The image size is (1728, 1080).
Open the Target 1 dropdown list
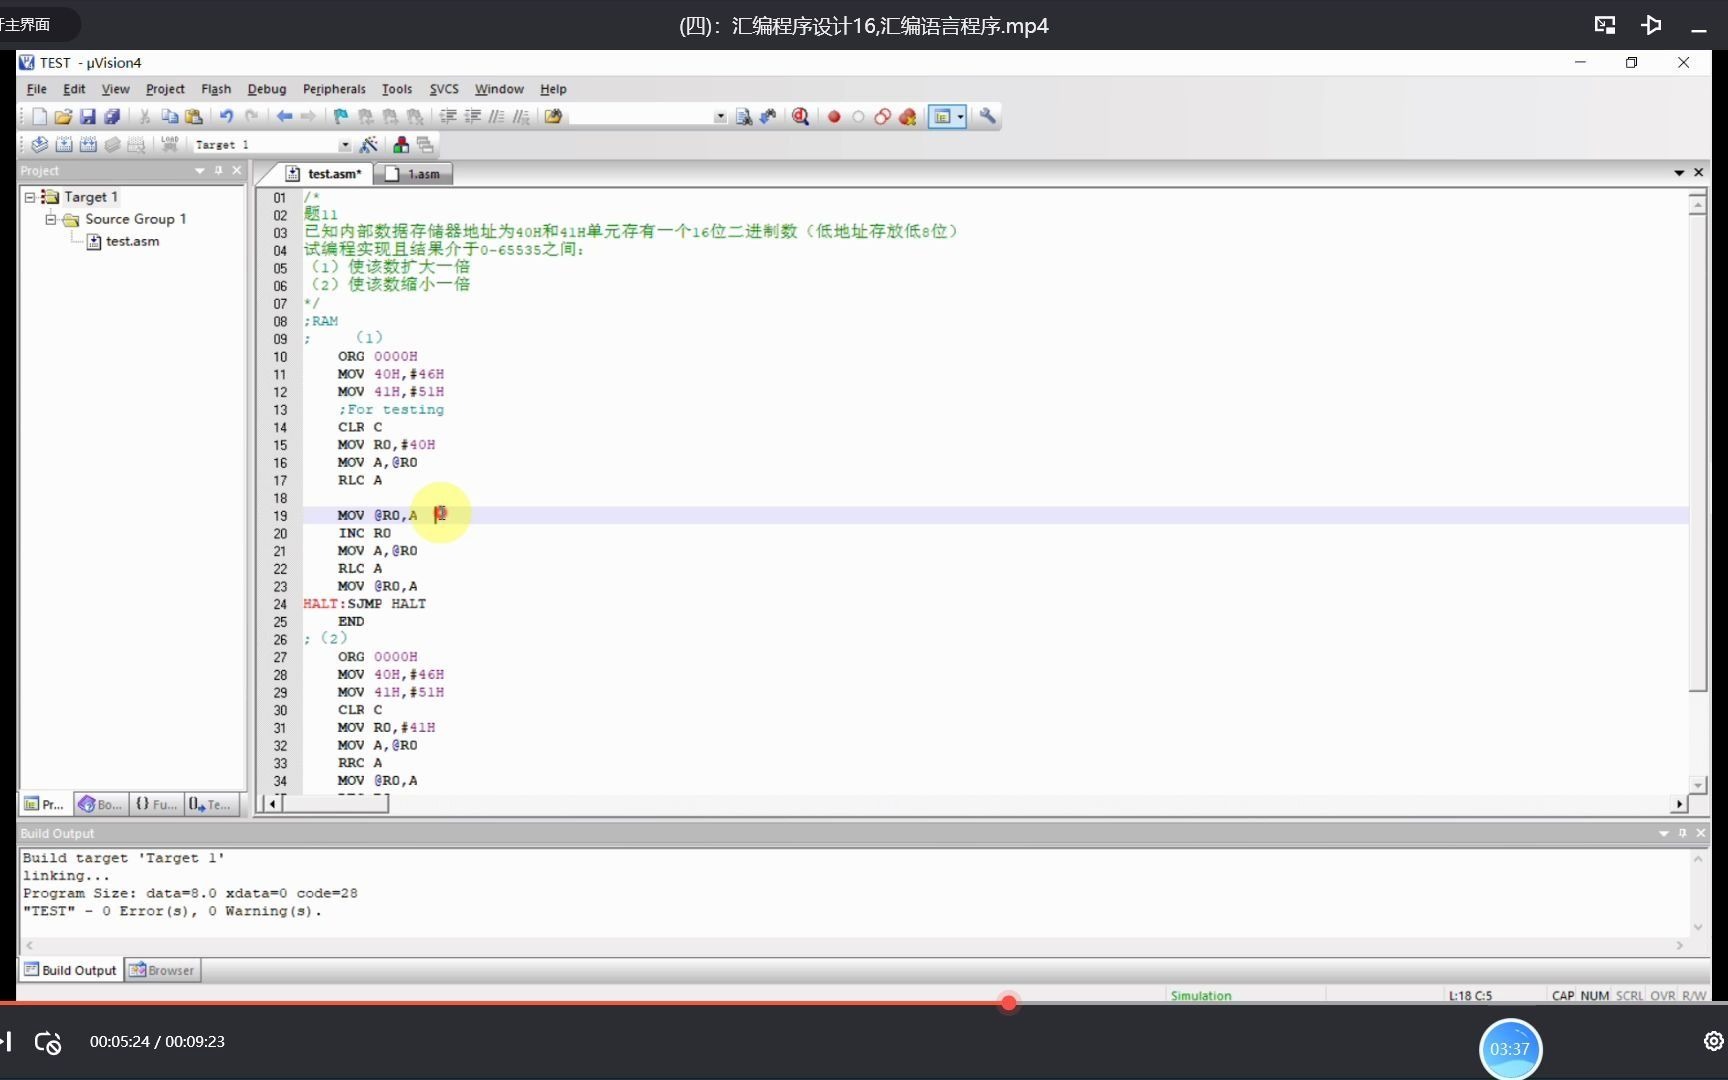[x=345, y=146]
